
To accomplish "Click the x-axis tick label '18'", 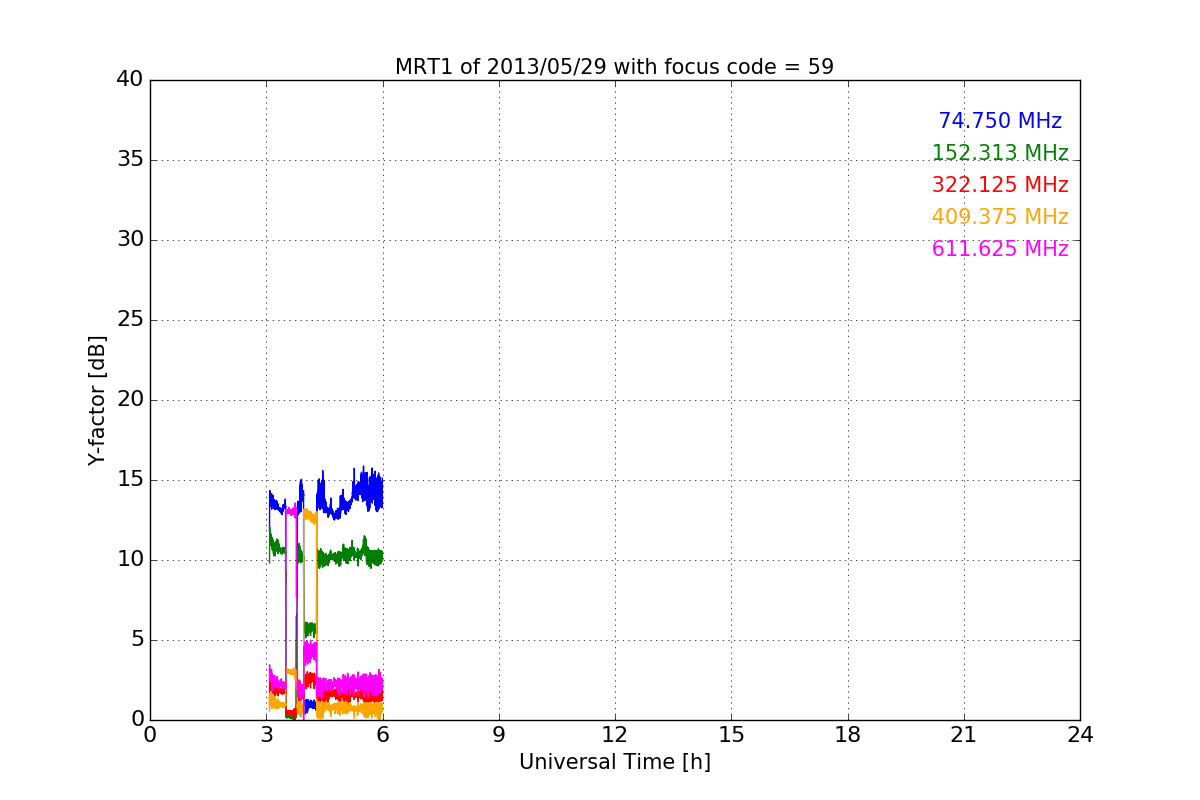I will coord(848,735).
